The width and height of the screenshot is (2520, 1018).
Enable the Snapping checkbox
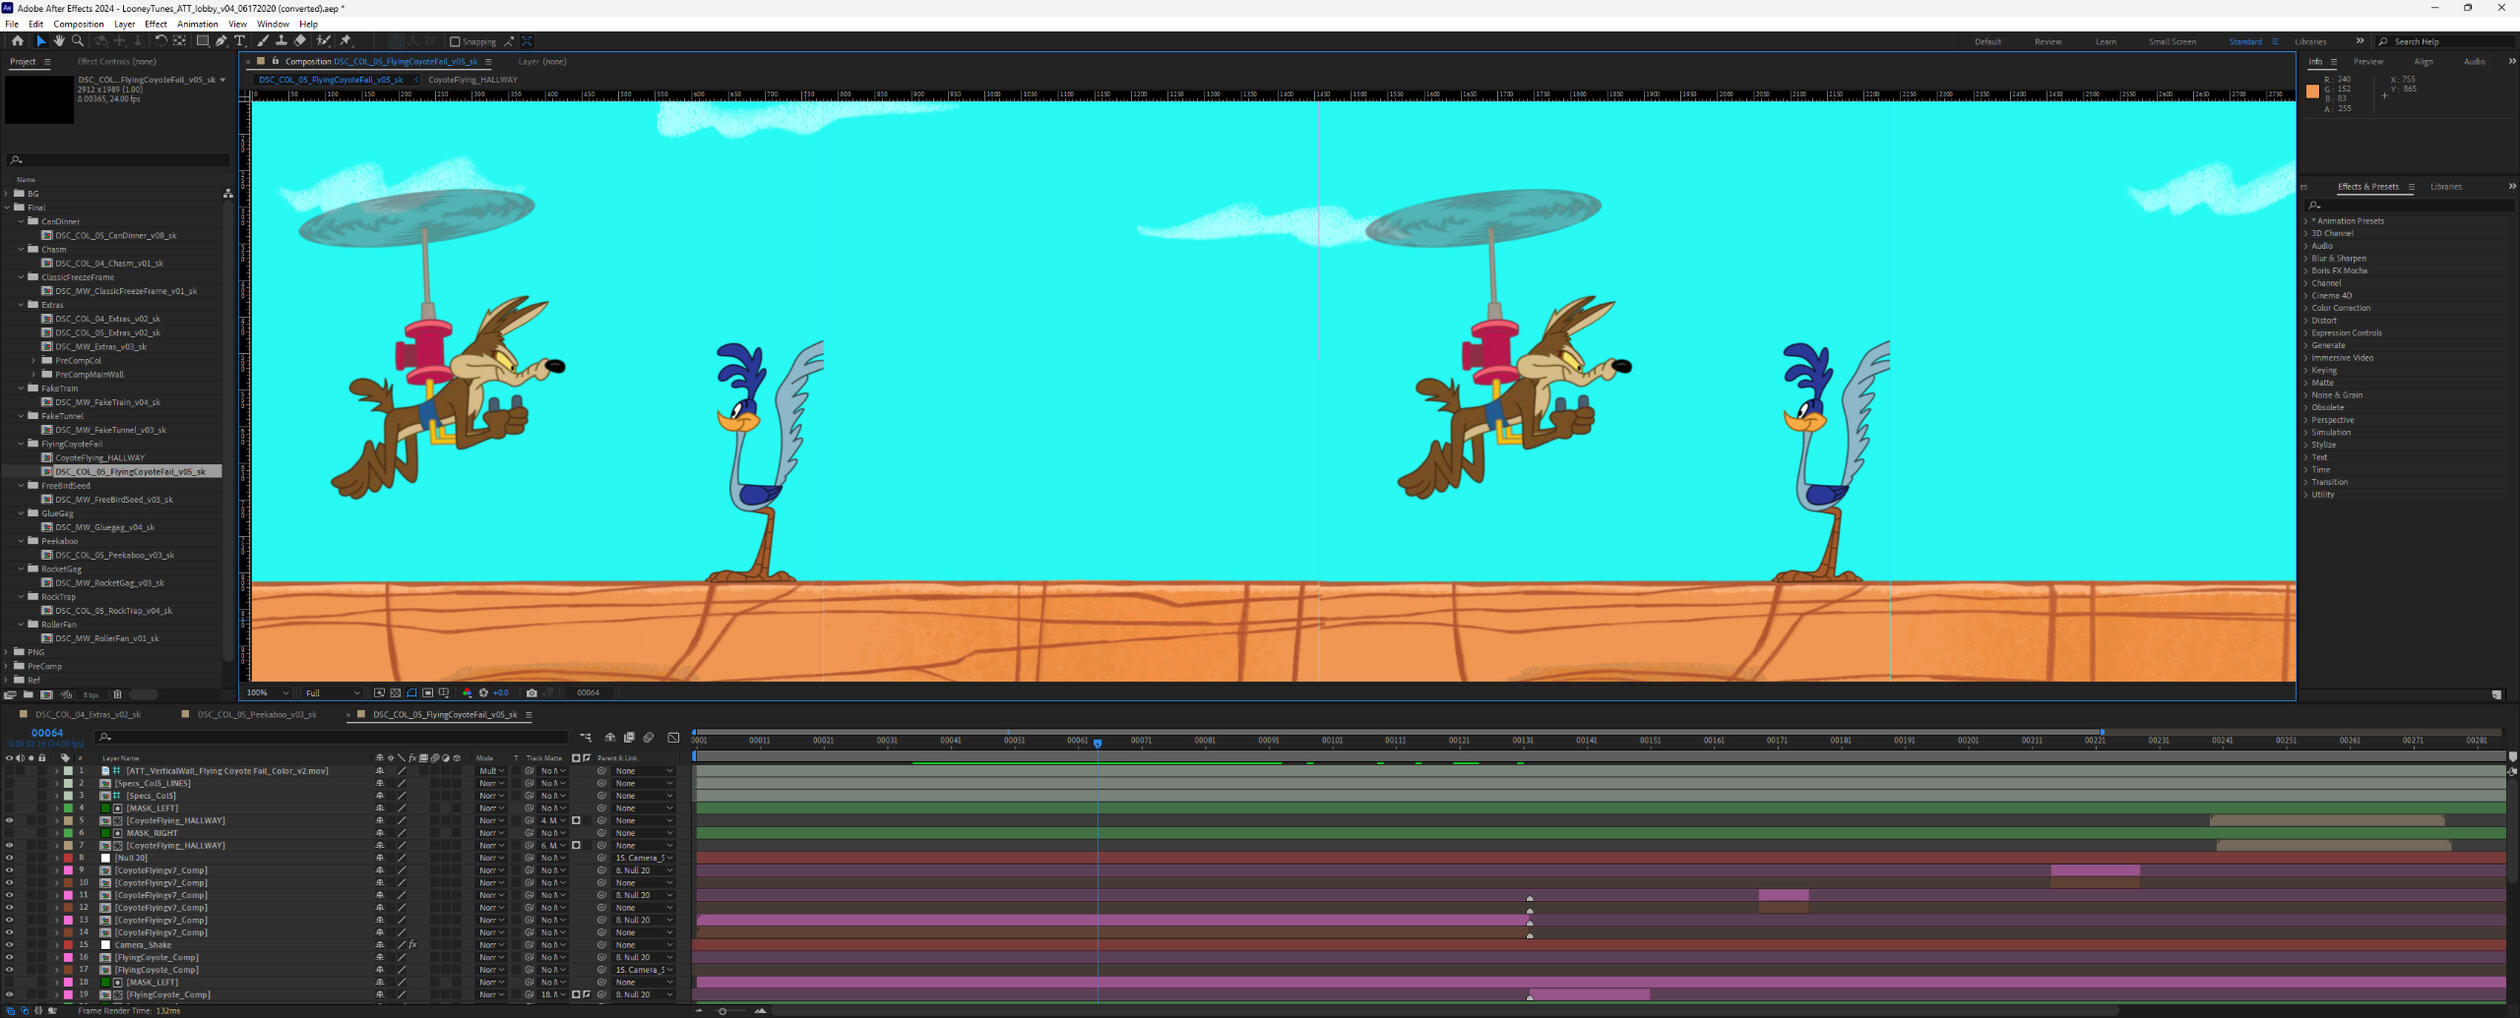click(x=455, y=42)
